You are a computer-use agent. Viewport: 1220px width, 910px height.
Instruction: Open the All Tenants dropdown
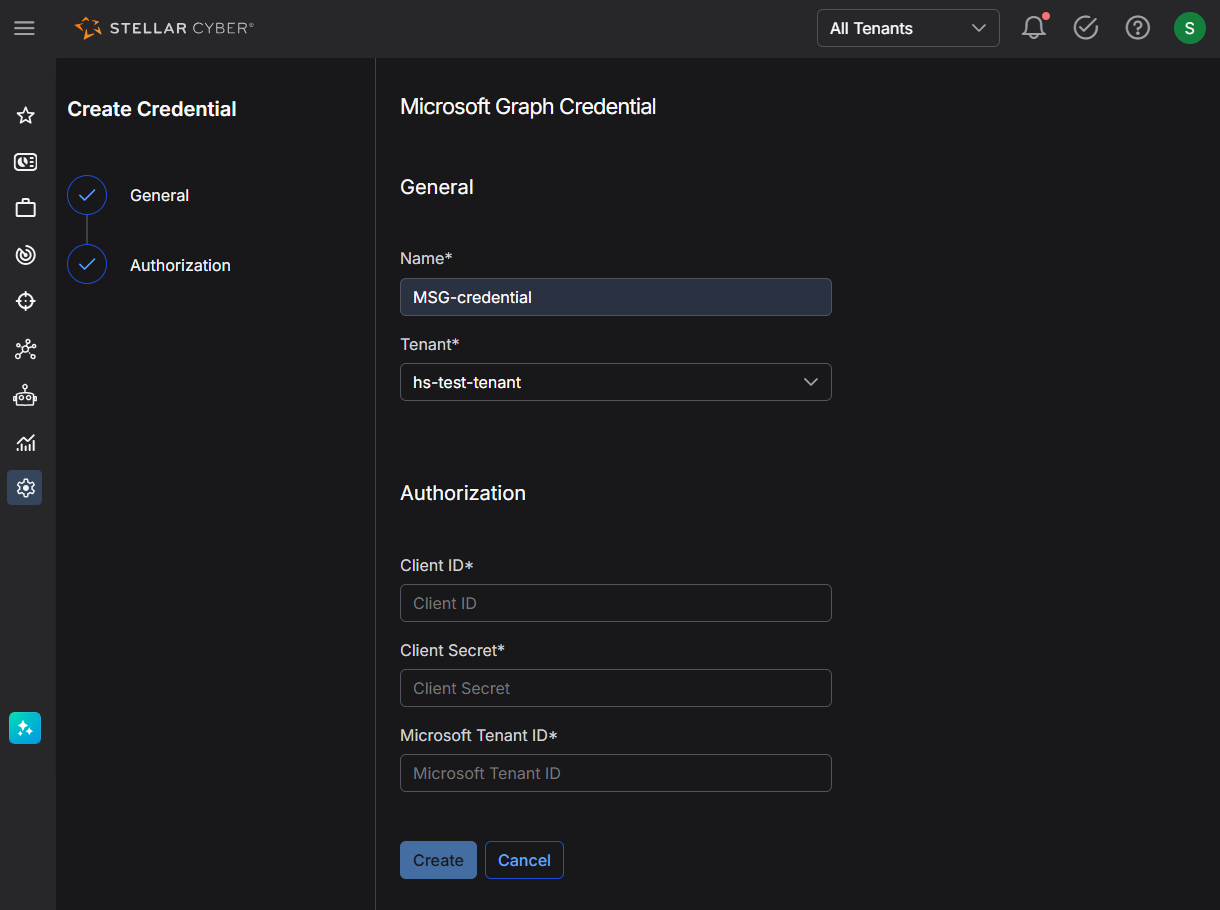tap(908, 28)
